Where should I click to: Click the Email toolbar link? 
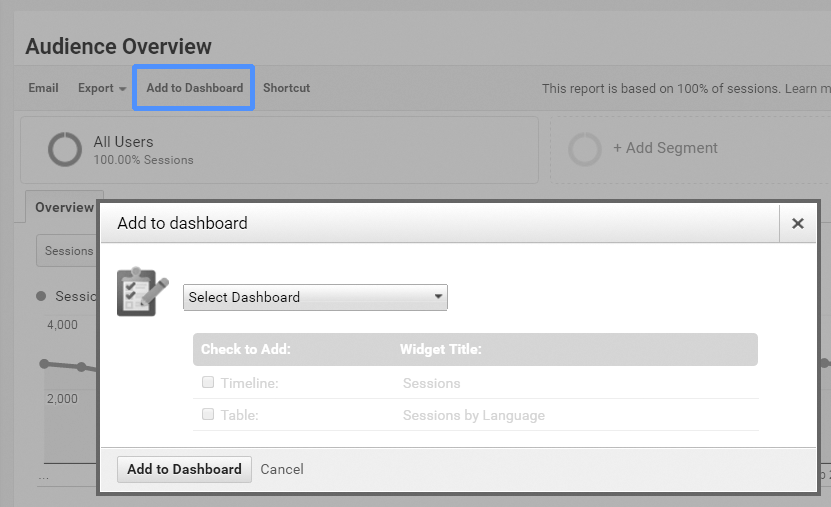coord(43,88)
